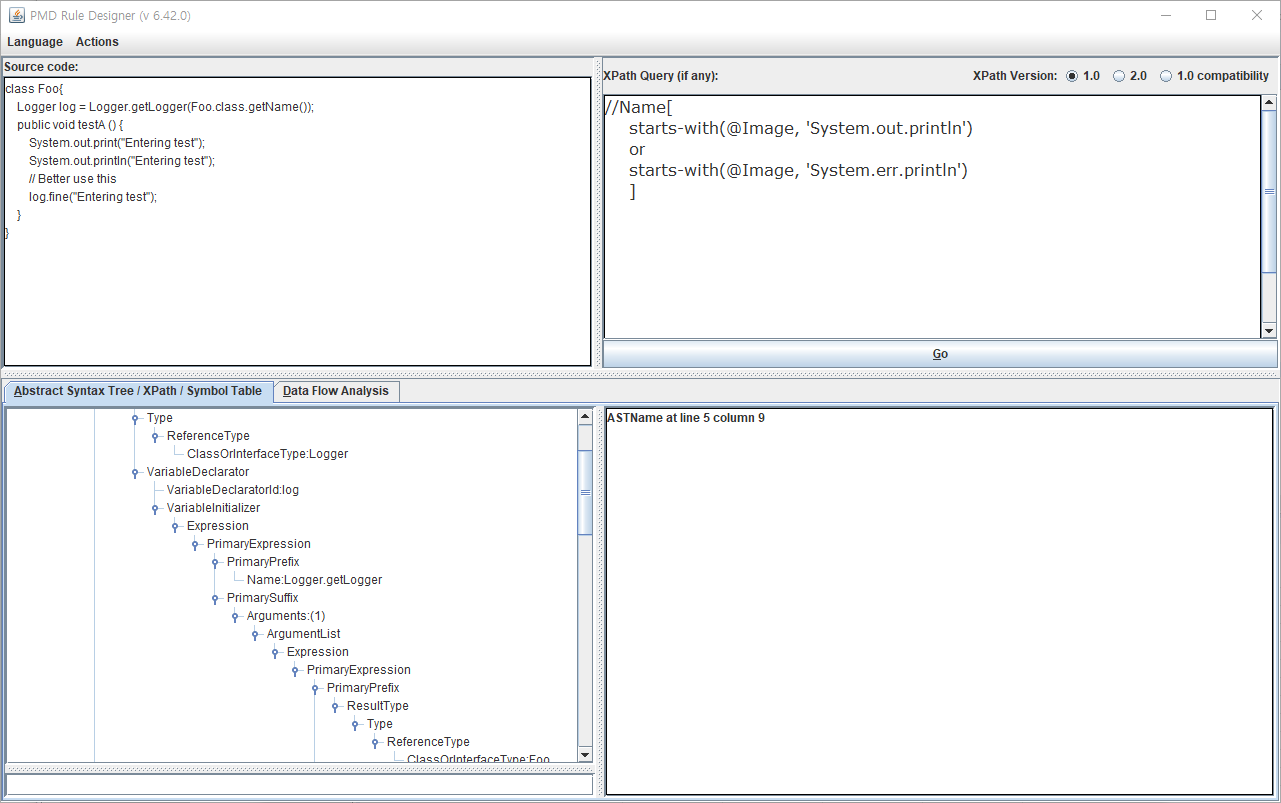Click the Go button
The height and width of the screenshot is (803, 1281).
(940, 354)
